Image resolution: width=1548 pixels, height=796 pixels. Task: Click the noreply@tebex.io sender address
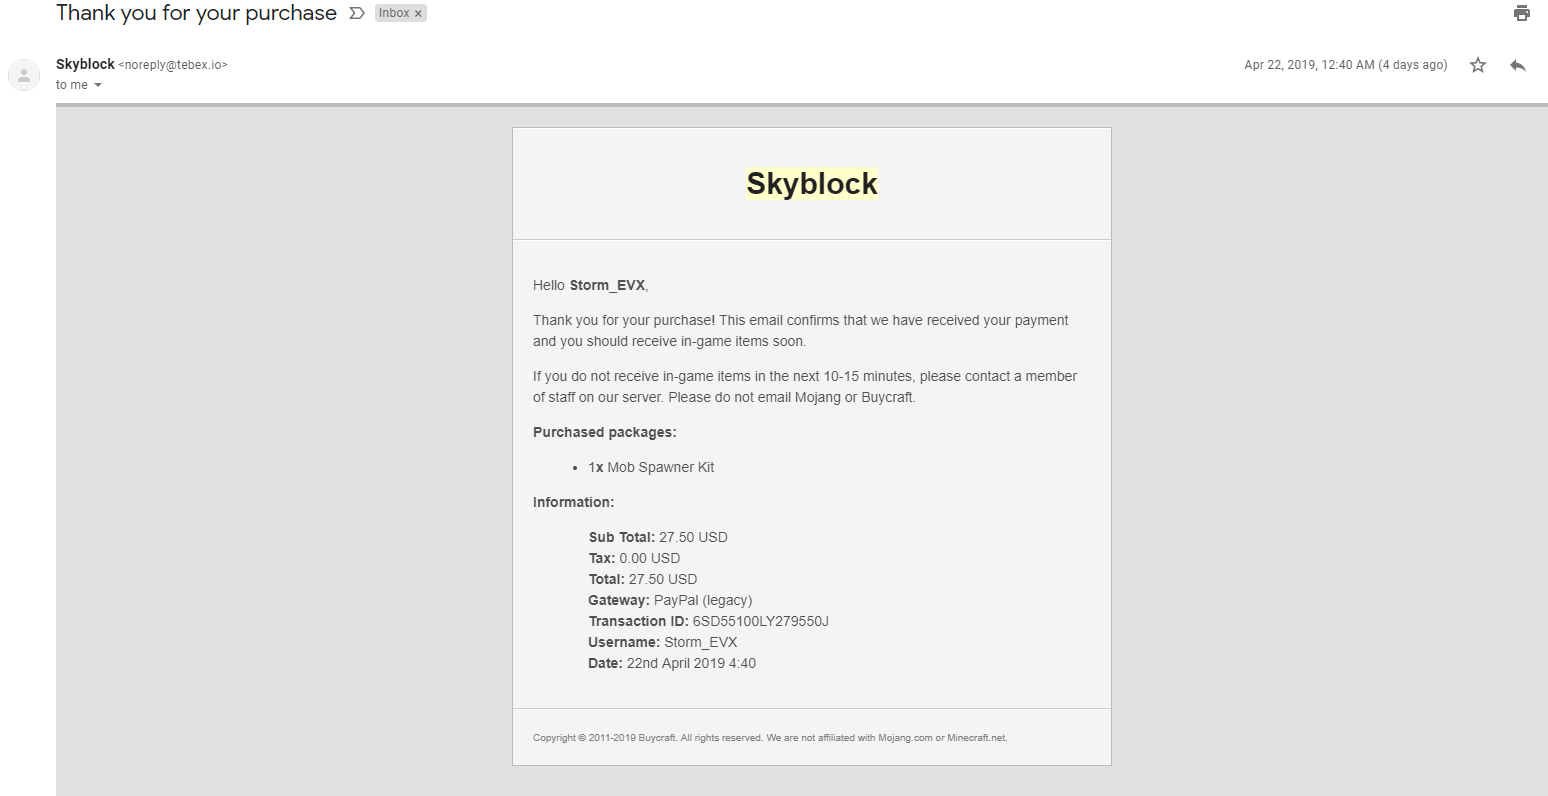[x=173, y=65]
